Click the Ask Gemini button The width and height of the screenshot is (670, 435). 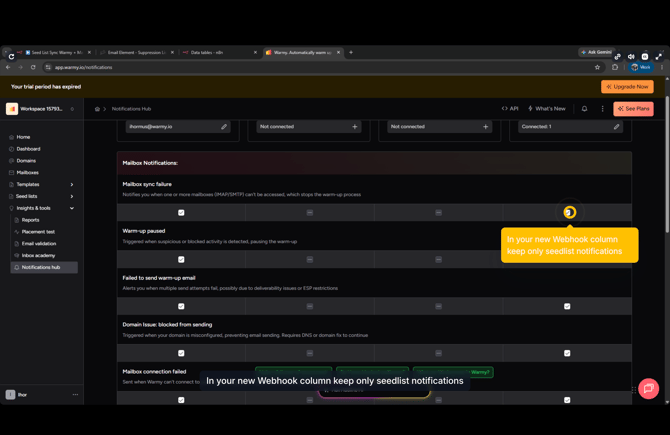coord(597,52)
